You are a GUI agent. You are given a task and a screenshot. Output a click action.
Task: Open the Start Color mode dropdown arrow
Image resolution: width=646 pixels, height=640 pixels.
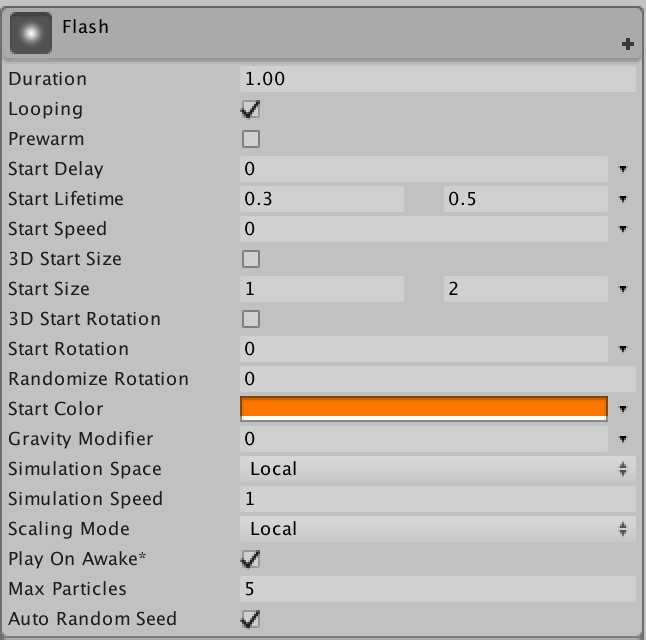coord(623,409)
